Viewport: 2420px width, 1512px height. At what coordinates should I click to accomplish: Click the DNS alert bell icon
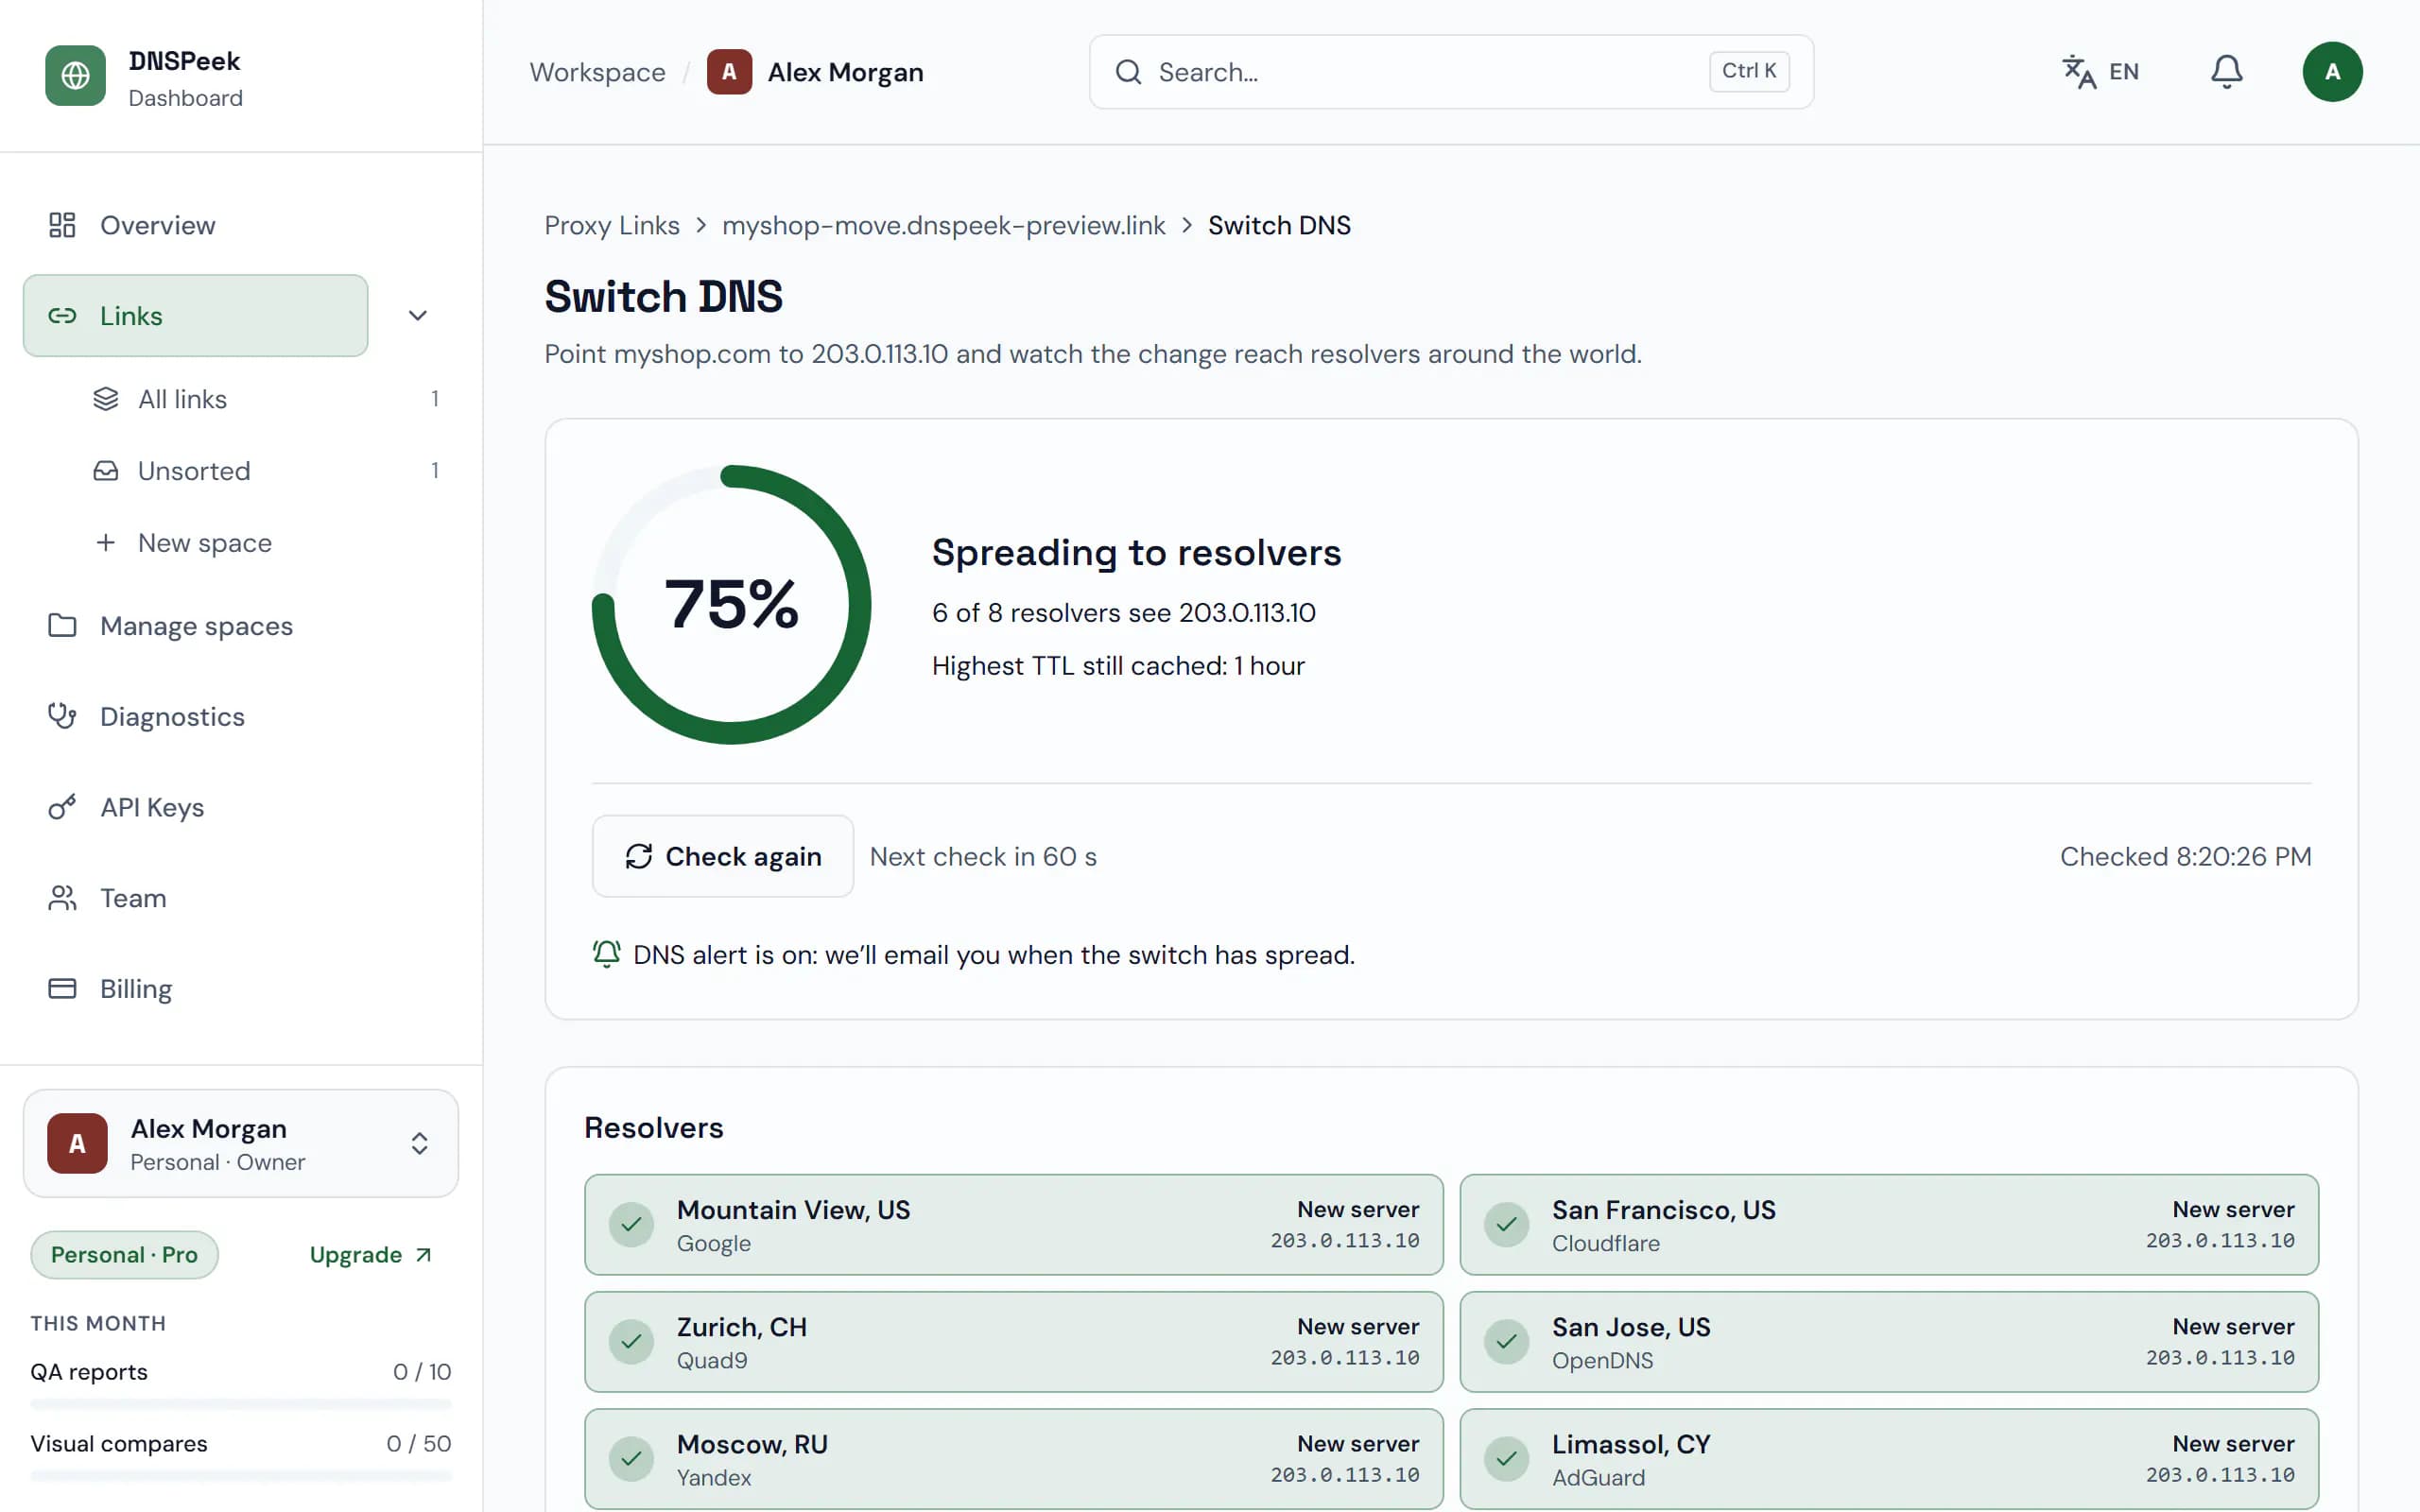[606, 954]
